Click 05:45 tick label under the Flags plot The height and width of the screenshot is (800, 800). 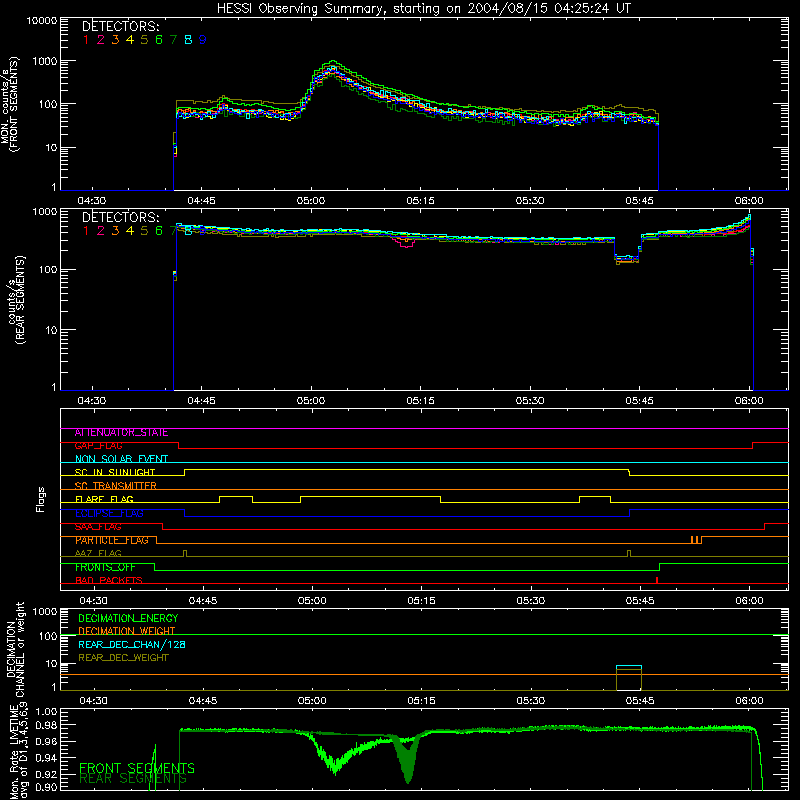point(640,601)
